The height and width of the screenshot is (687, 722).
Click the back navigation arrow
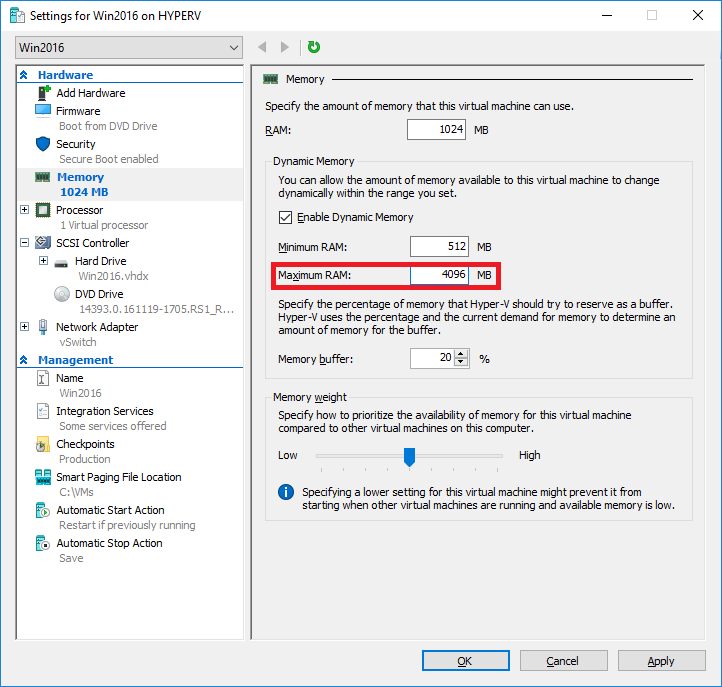[x=262, y=47]
